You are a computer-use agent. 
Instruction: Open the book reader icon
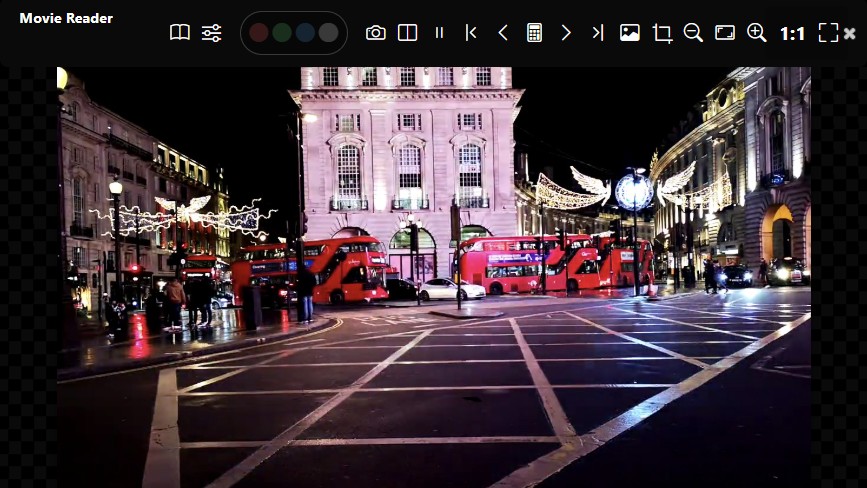click(x=180, y=33)
